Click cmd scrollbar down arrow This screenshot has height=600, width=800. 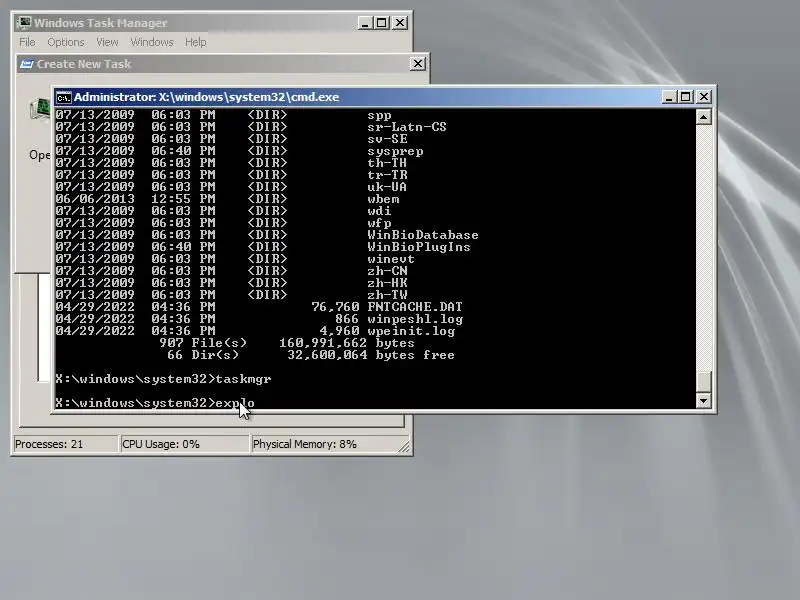704,401
